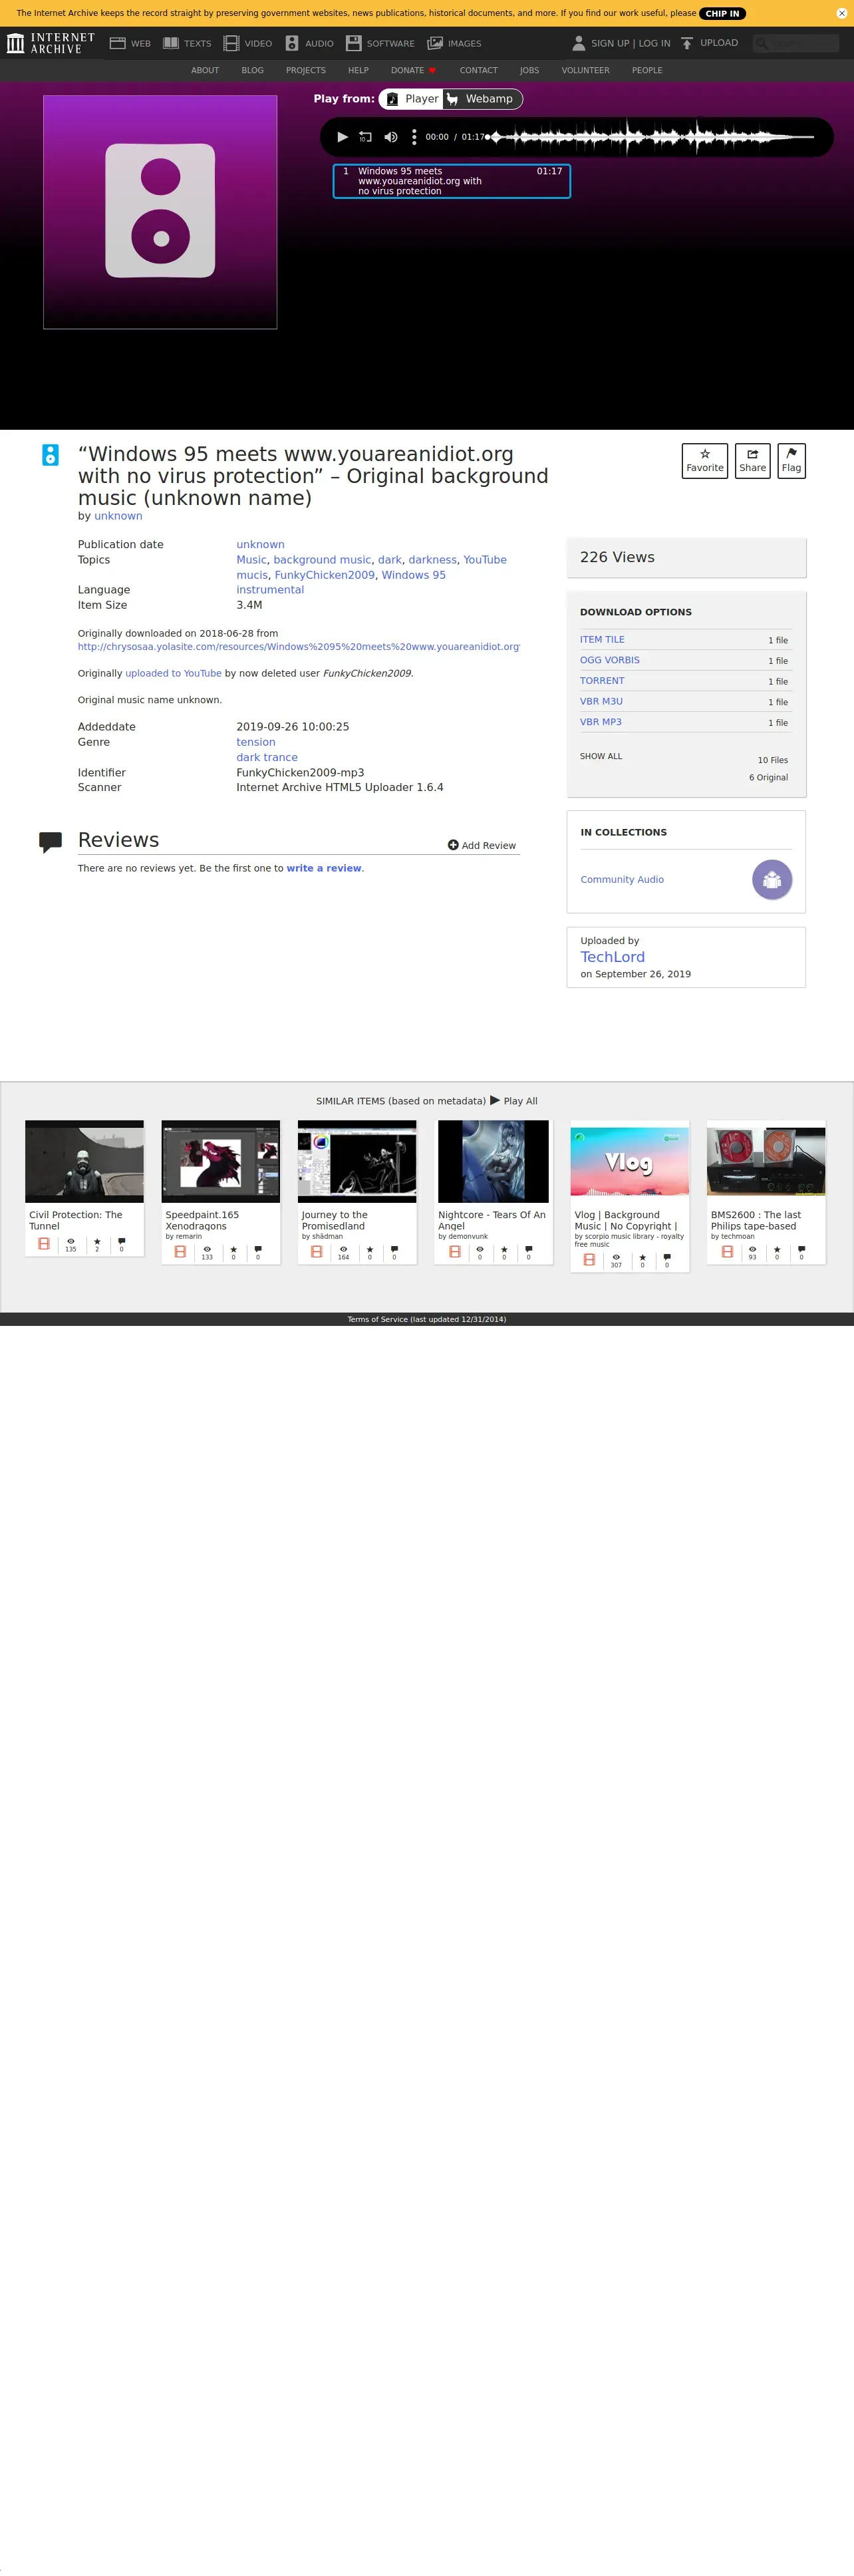Open the Images section icon

435,43
